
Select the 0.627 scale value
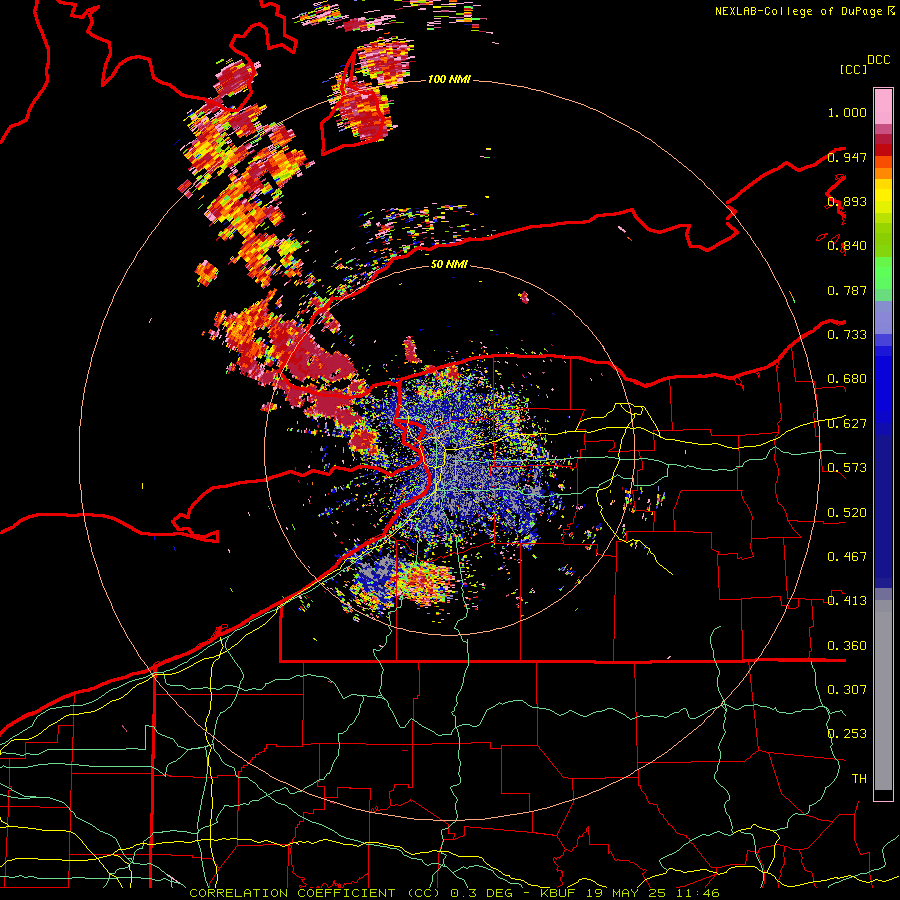click(x=847, y=424)
